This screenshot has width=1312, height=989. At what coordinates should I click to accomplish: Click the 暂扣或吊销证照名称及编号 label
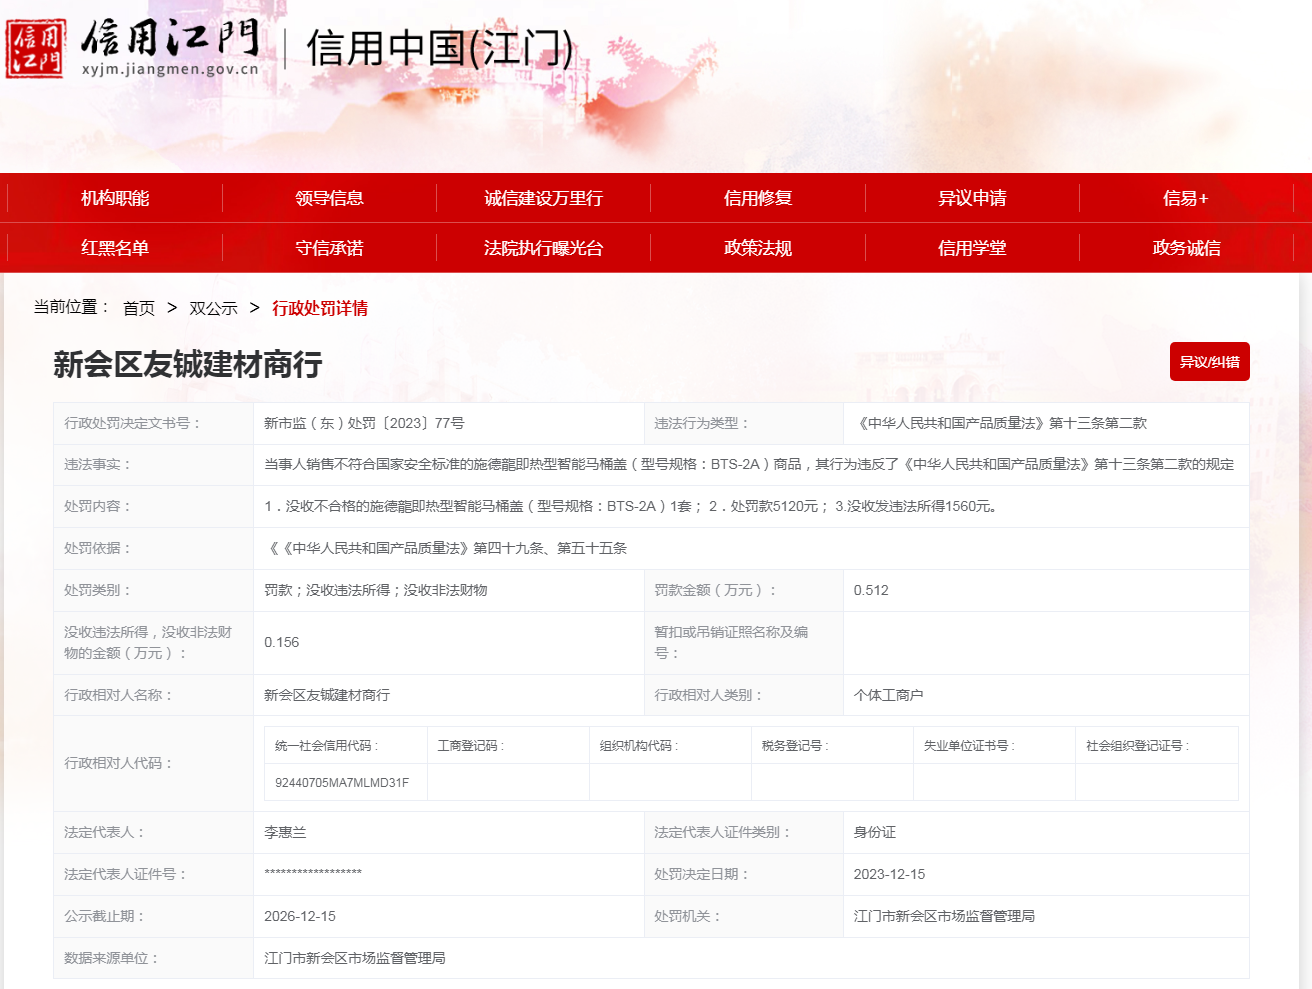731,642
